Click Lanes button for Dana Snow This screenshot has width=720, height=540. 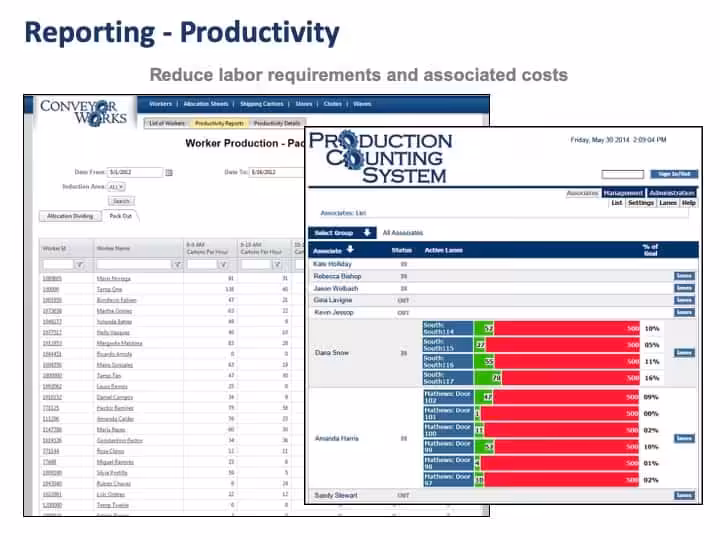pos(684,353)
